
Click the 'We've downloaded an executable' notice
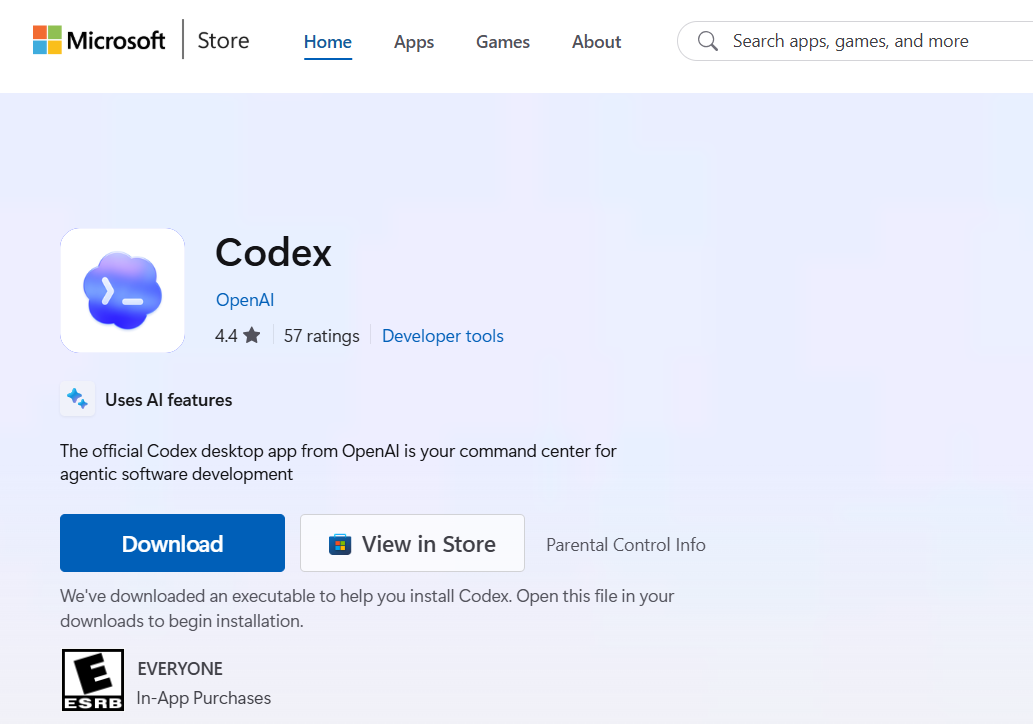click(x=367, y=608)
